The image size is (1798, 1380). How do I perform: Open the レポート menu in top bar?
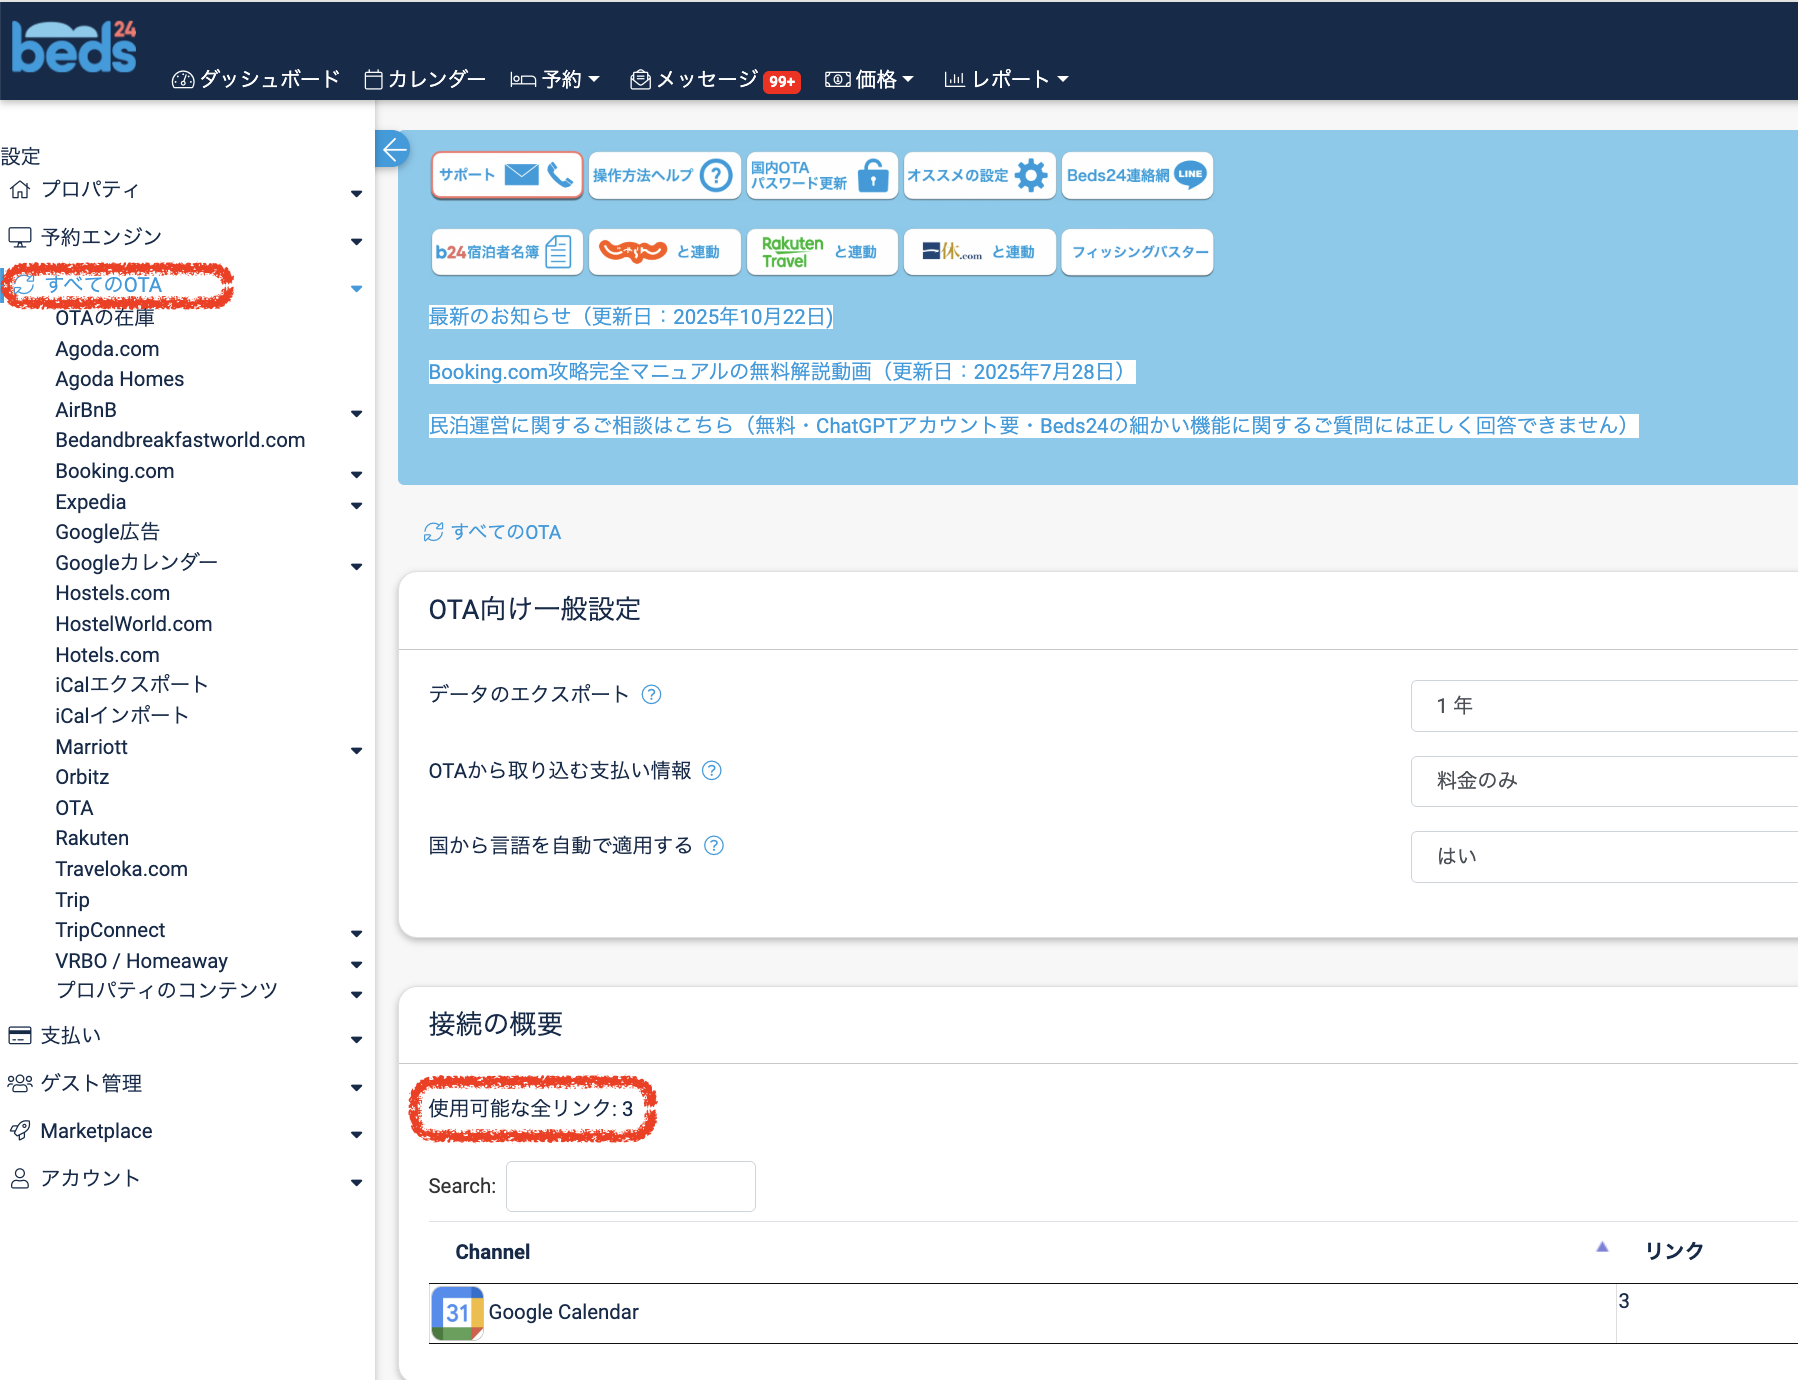[1007, 79]
